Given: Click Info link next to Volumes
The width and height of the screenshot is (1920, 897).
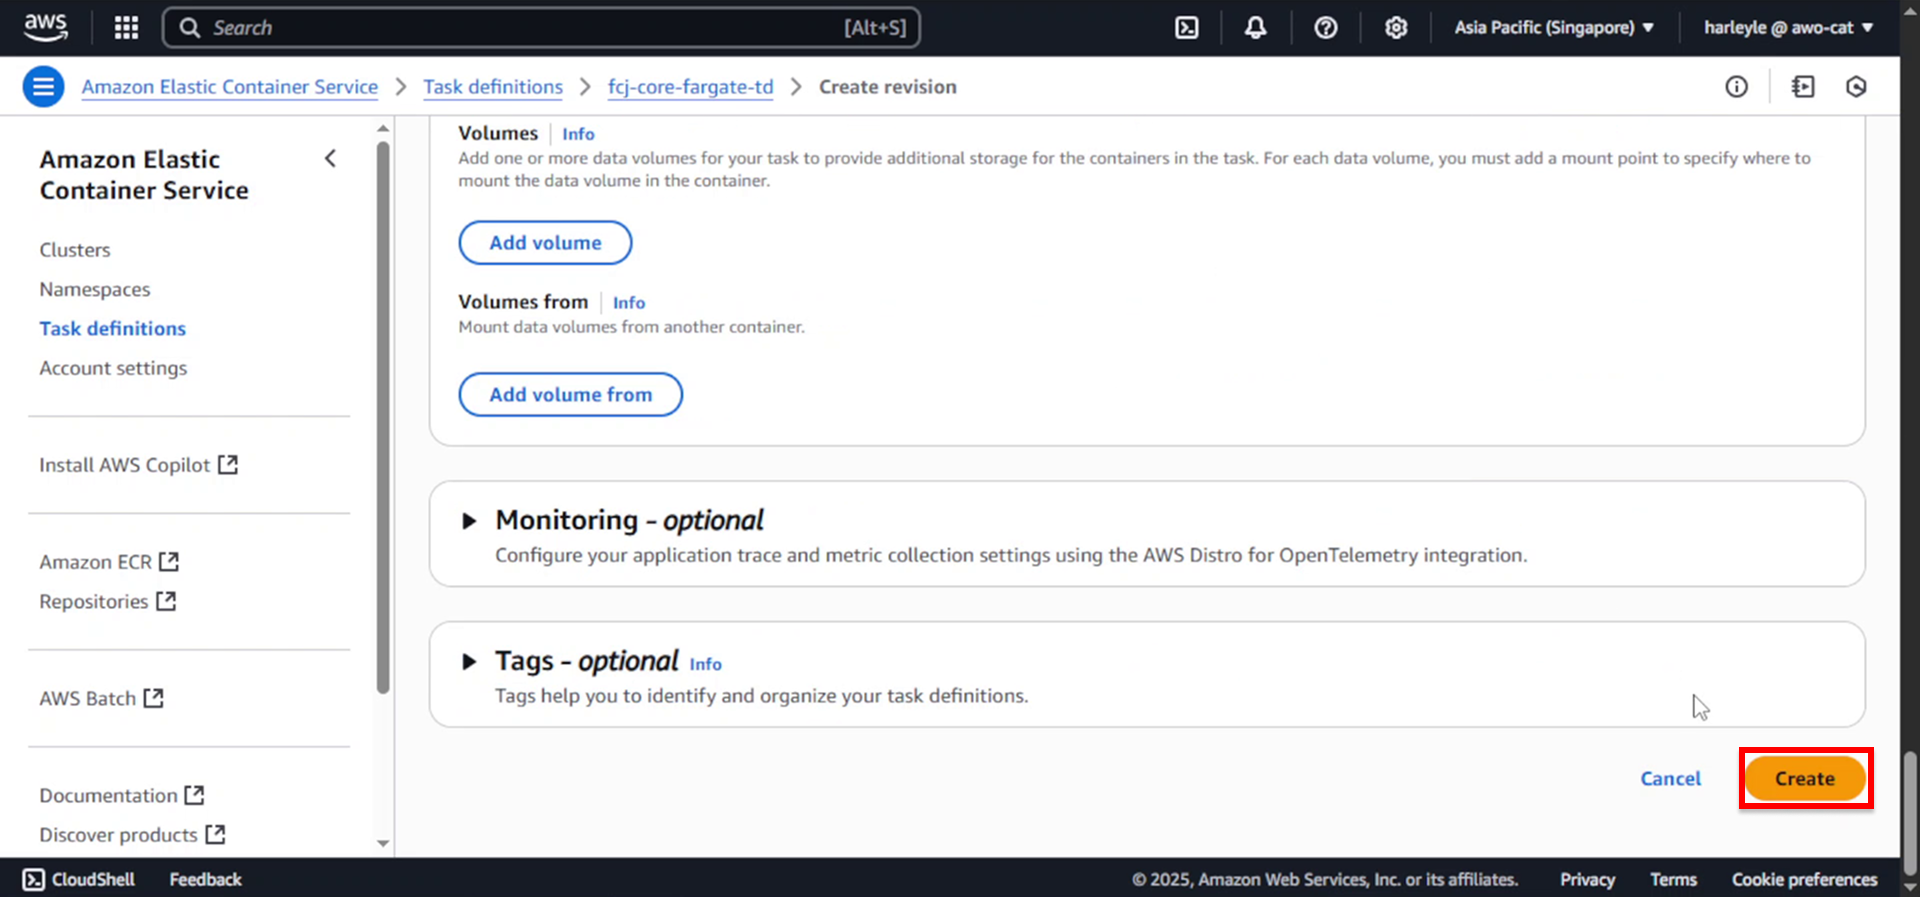Looking at the screenshot, I should coord(578,134).
